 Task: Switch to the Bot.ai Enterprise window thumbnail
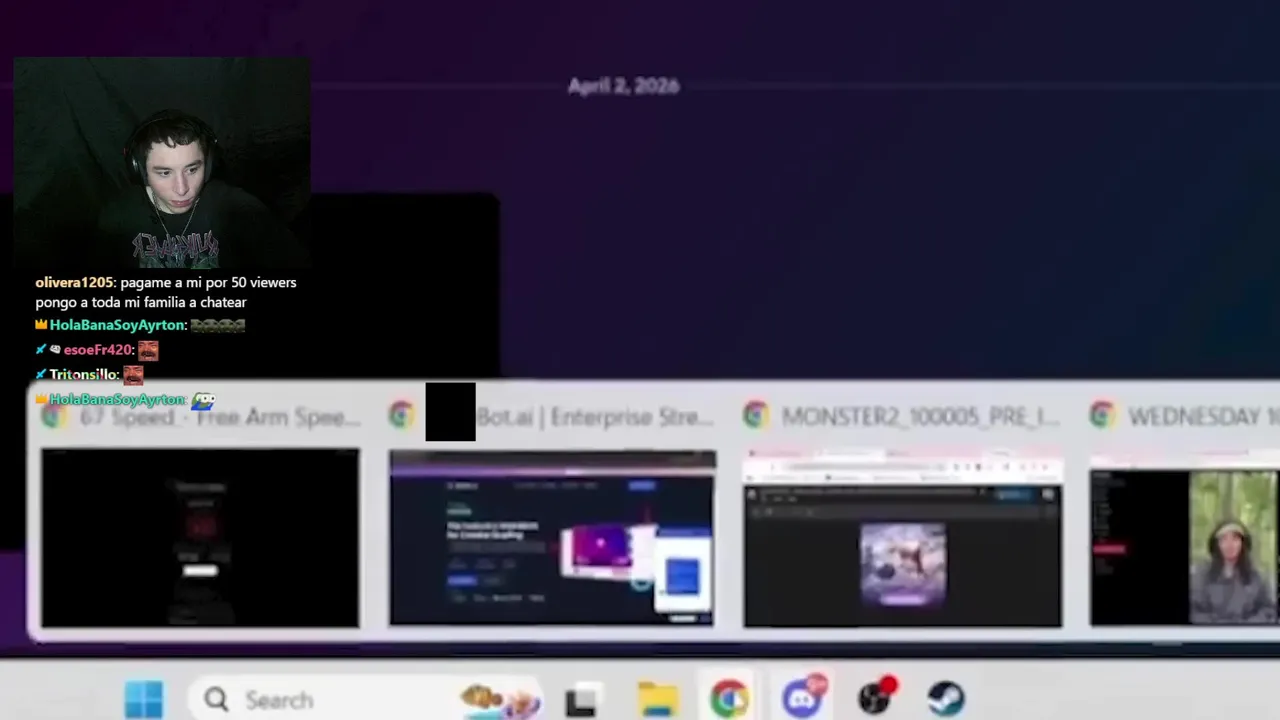552,538
